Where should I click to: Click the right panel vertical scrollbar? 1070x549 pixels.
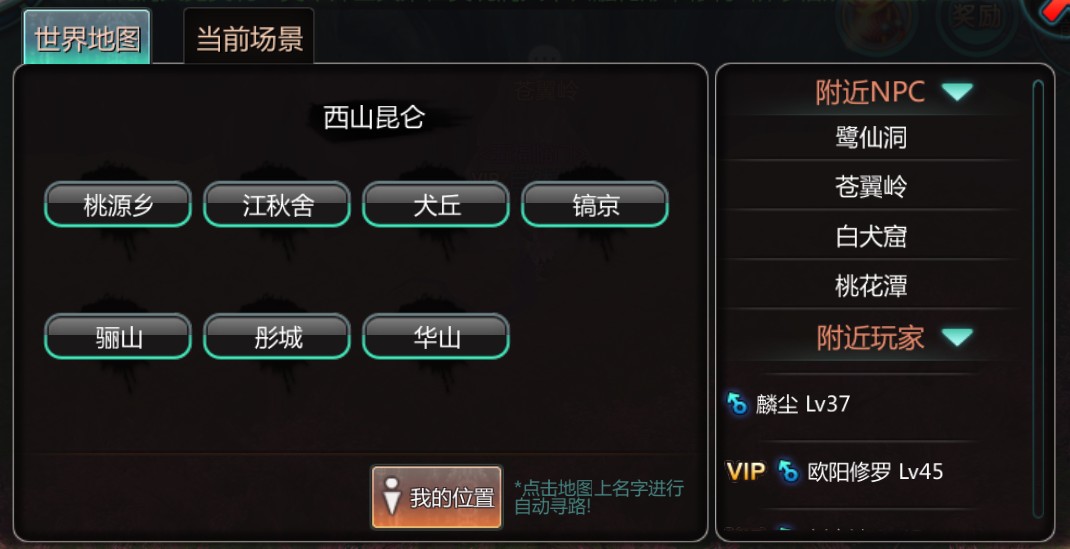click(x=1038, y=299)
